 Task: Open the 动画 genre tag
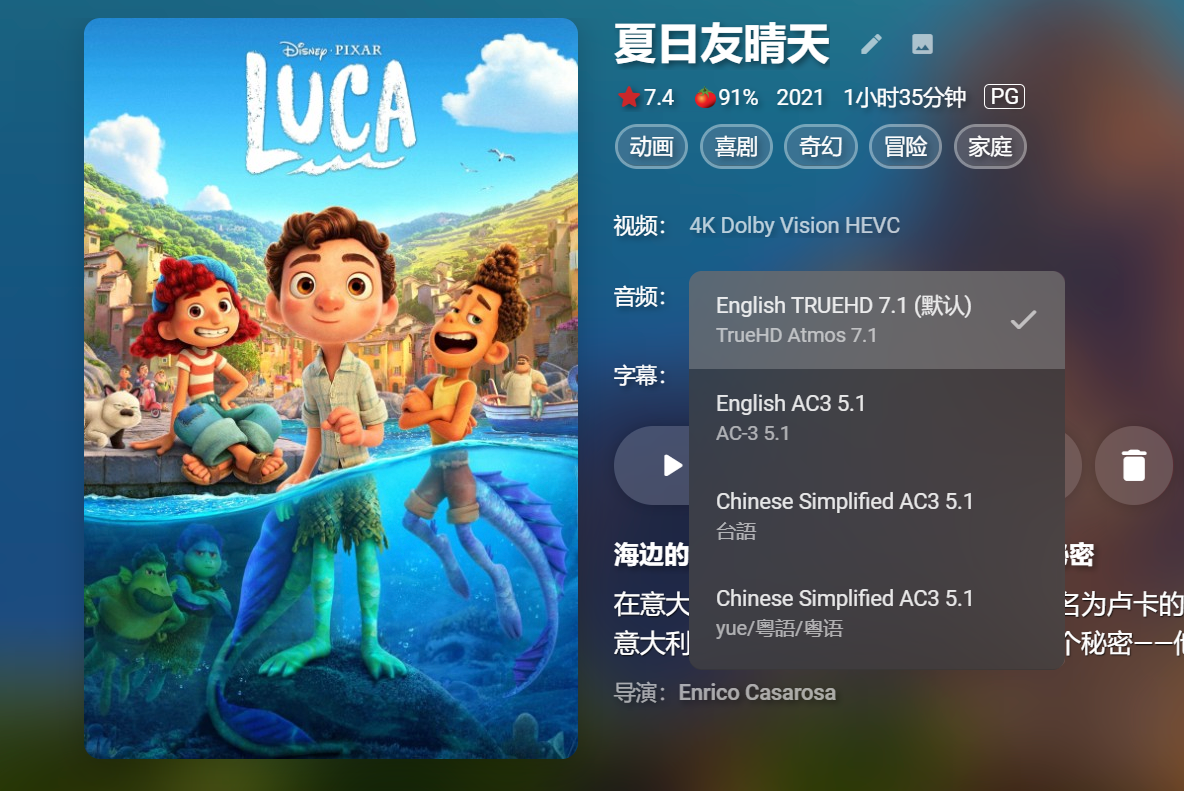(x=652, y=146)
